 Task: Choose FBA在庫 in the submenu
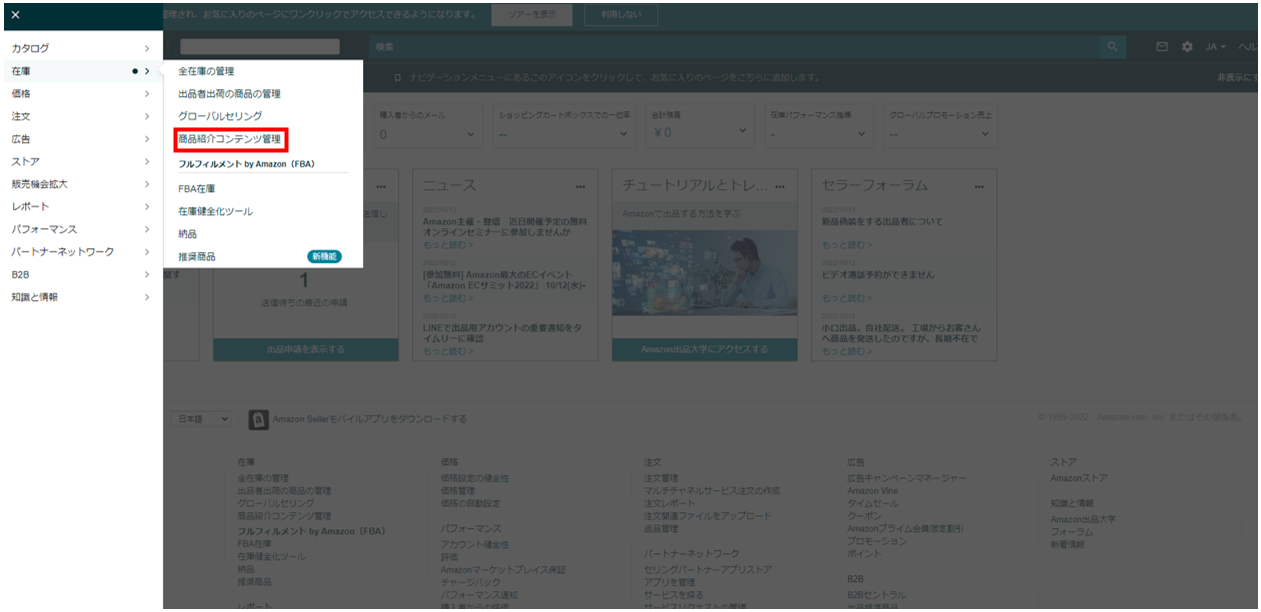197,188
